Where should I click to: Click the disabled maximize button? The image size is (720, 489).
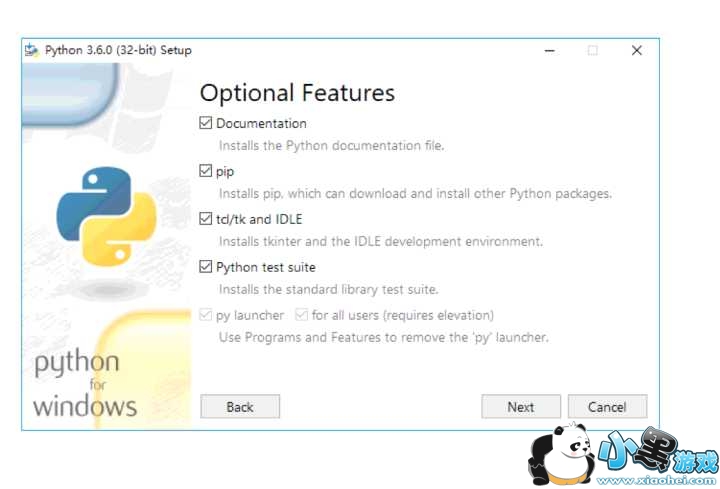point(592,50)
